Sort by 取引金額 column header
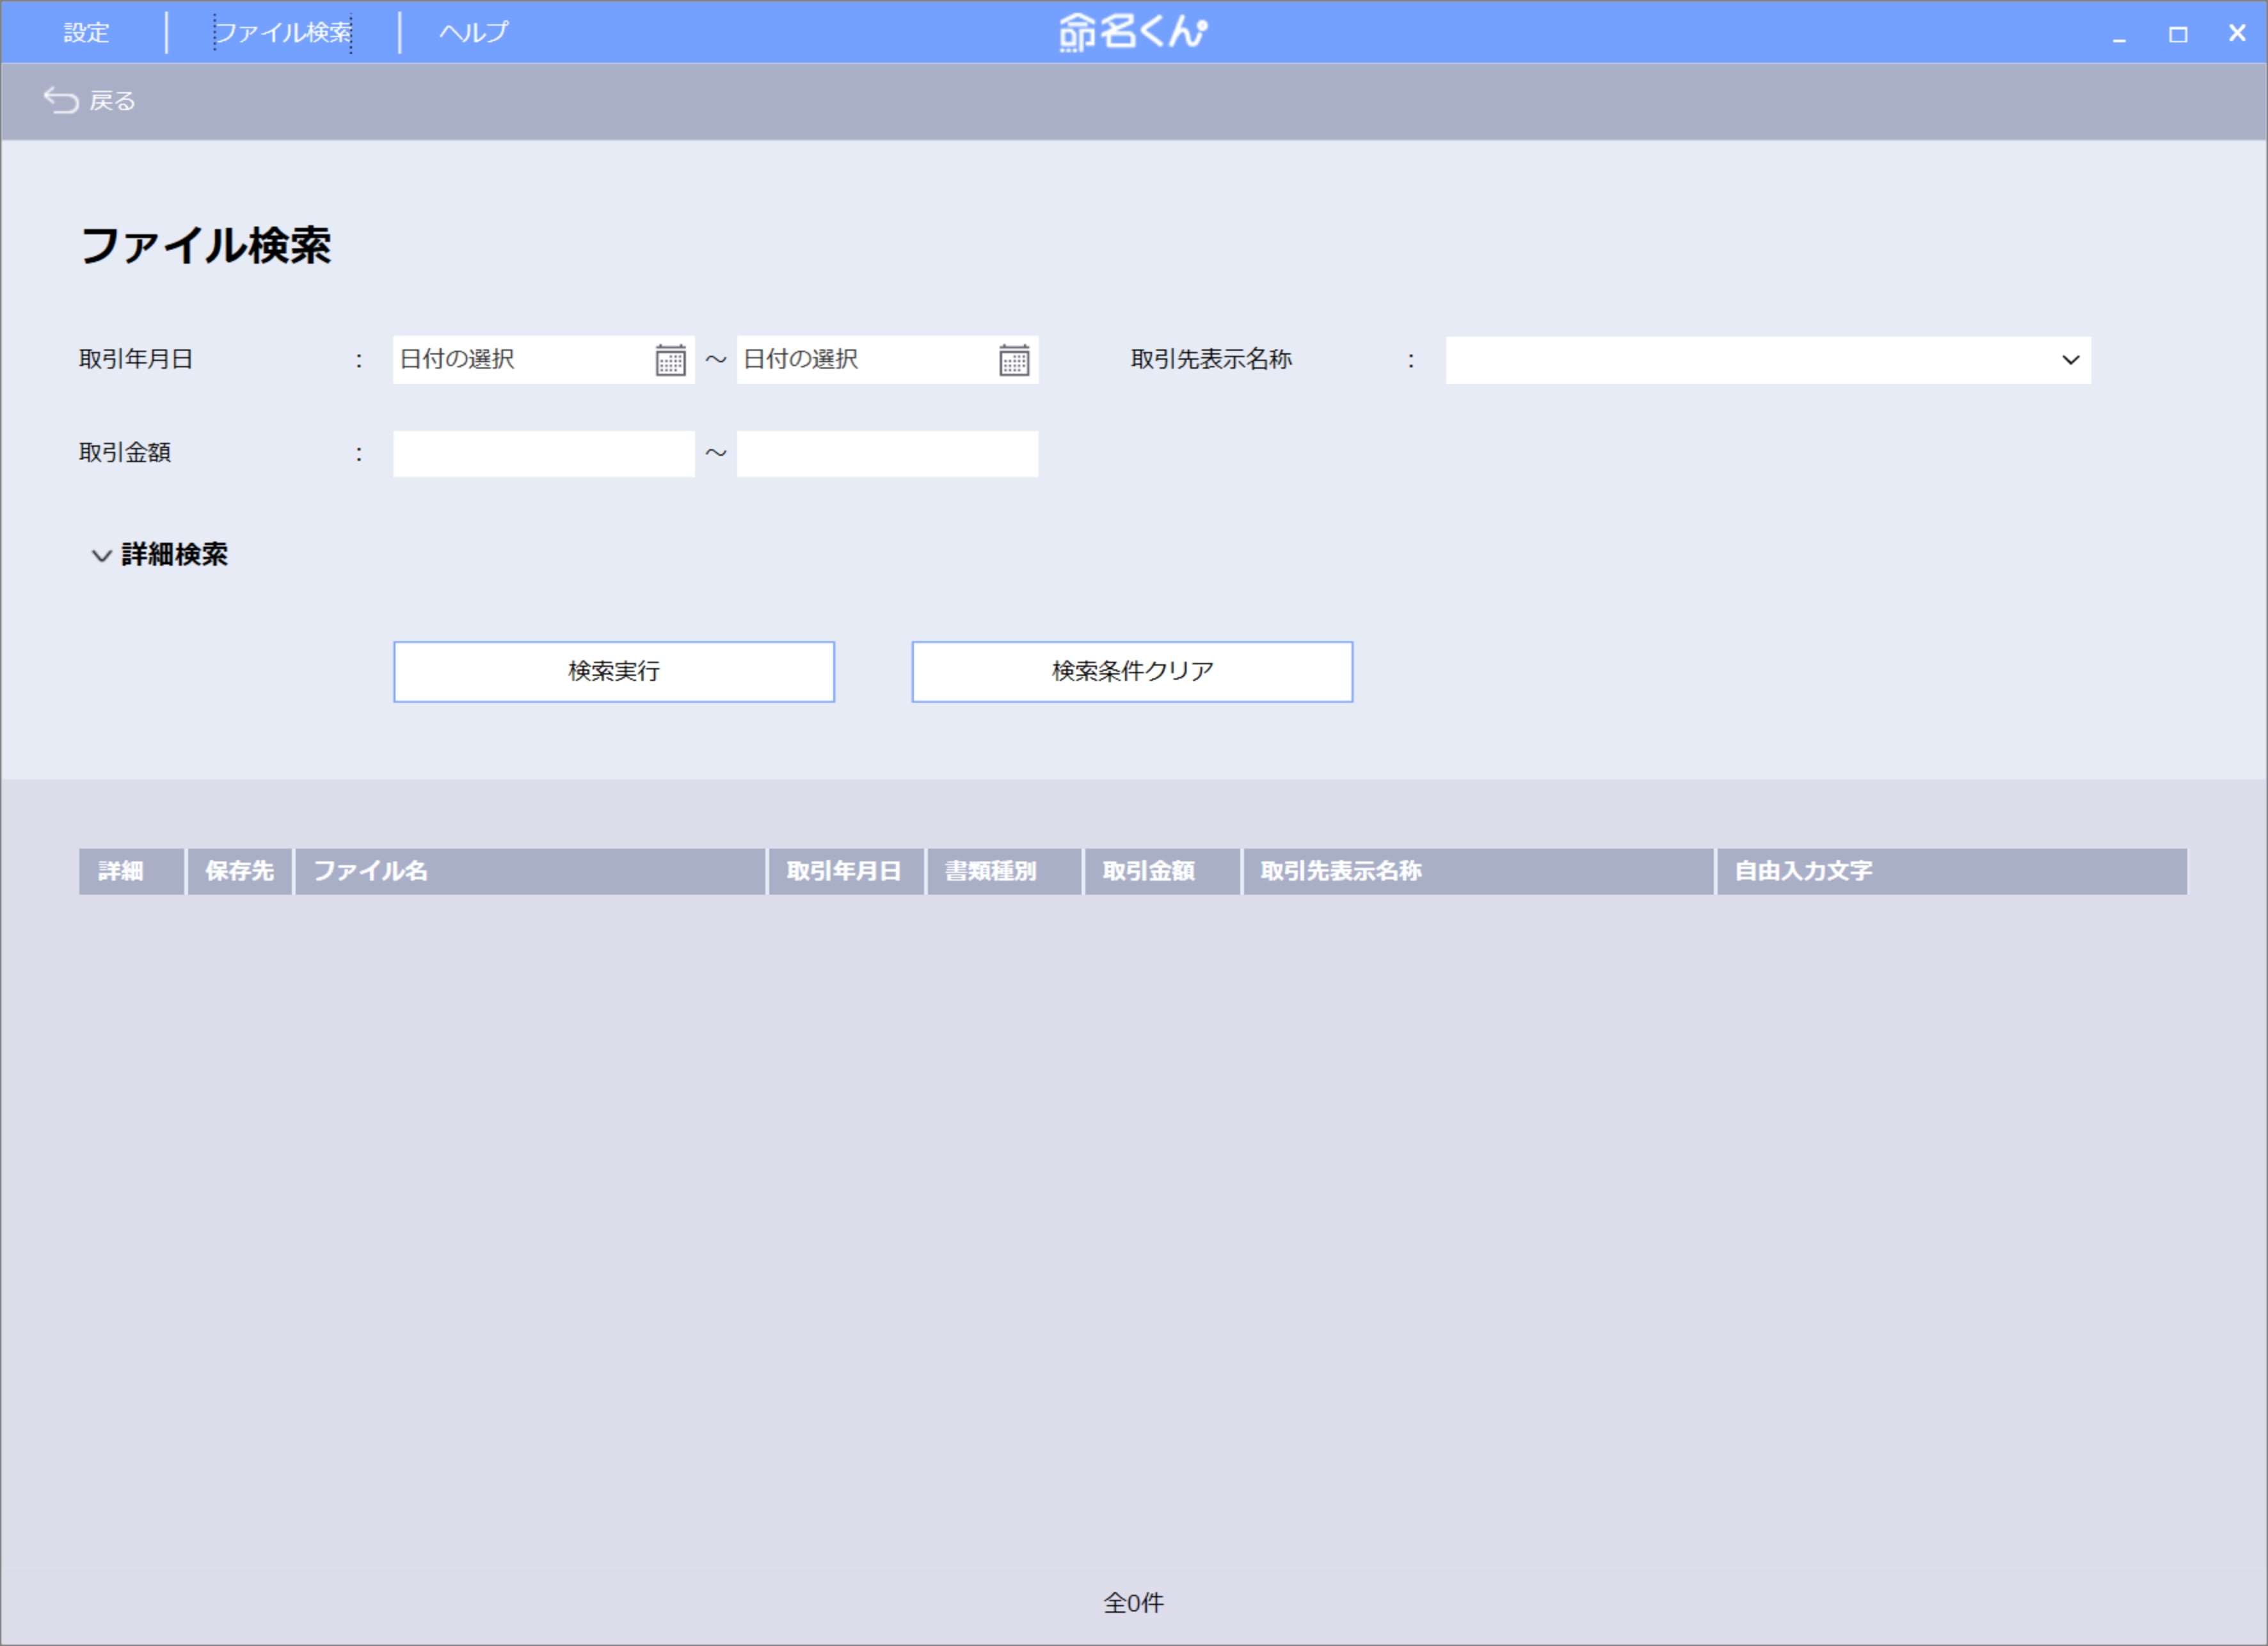The width and height of the screenshot is (2268, 1646). point(1162,871)
